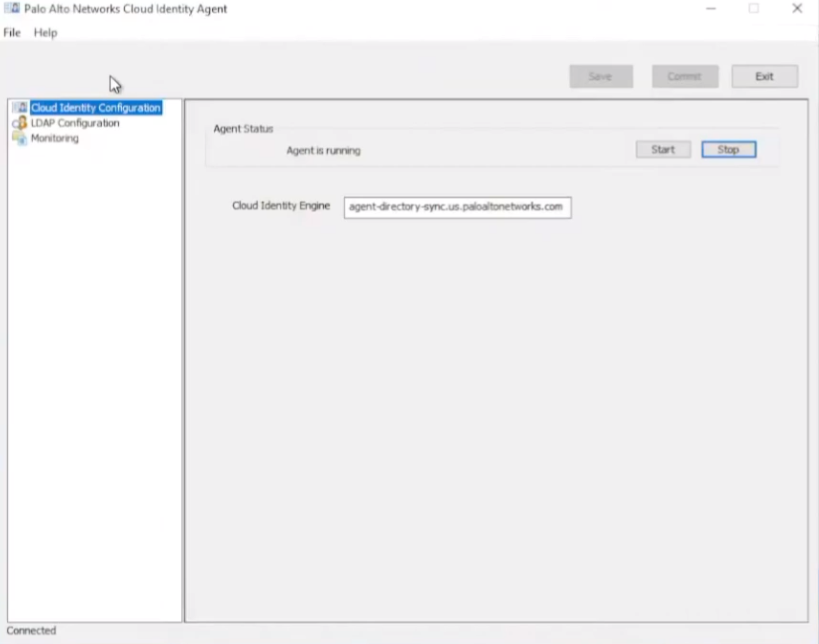Select LDAP Configuration in the tree

(75, 123)
